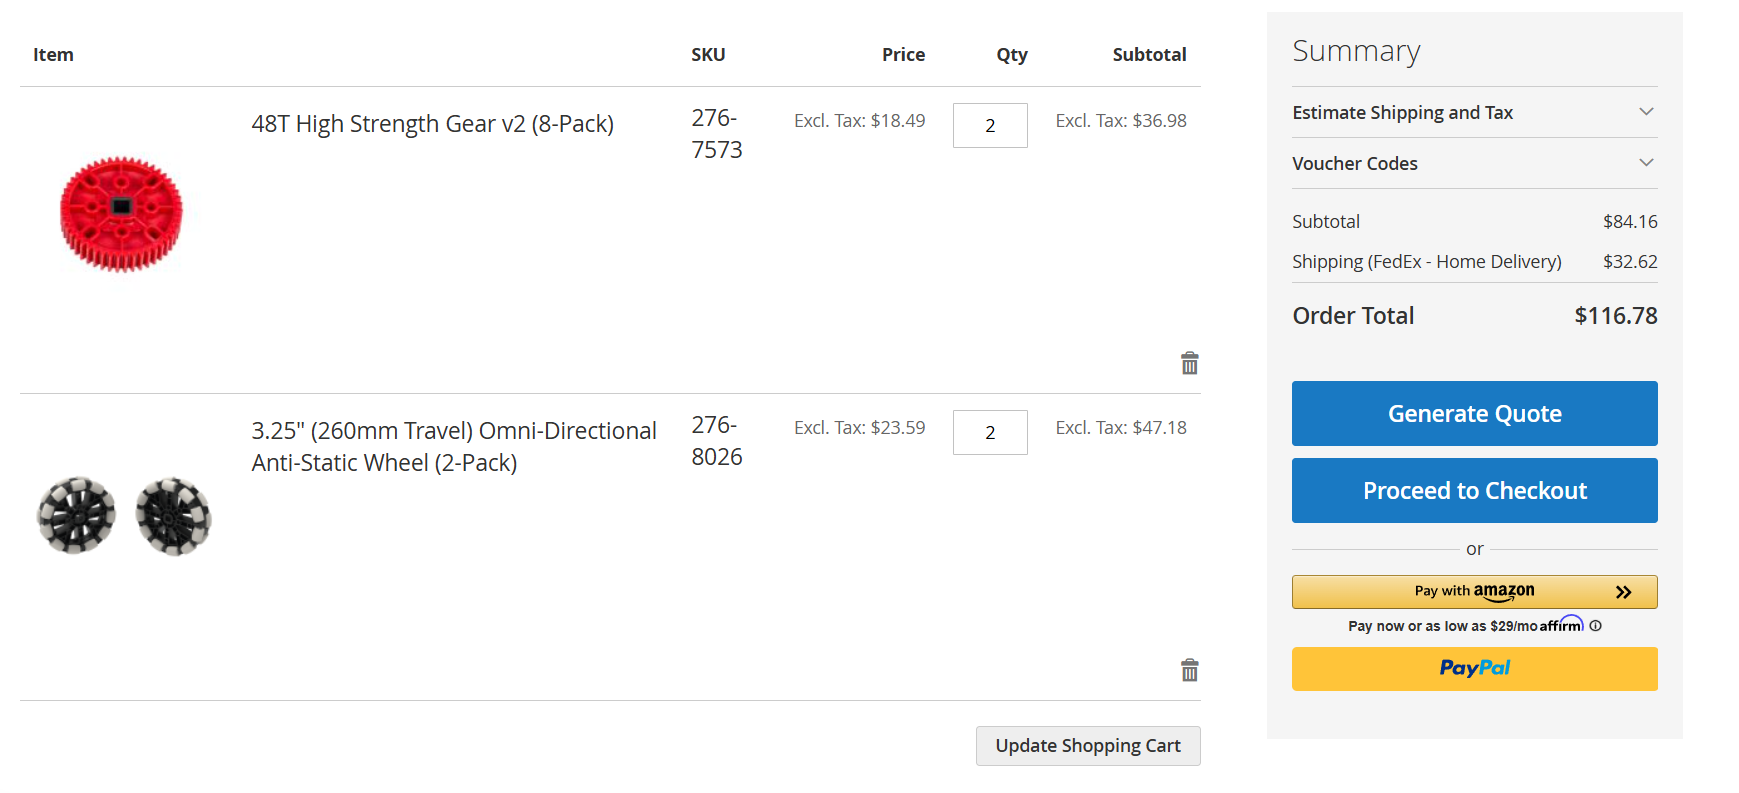The image size is (1739, 793).
Task: Remove the Omni-Directional Wheel from cart
Action: coord(1189,670)
